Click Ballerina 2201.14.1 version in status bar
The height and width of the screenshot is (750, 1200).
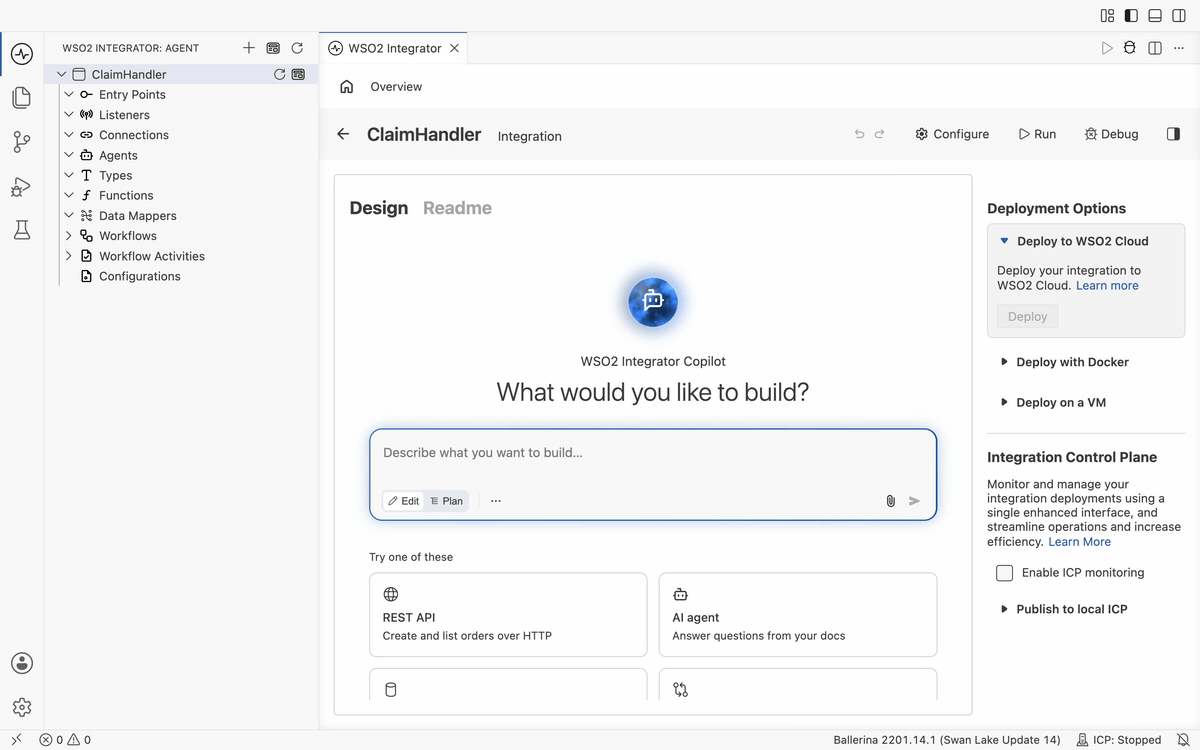click(x=946, y=740)
